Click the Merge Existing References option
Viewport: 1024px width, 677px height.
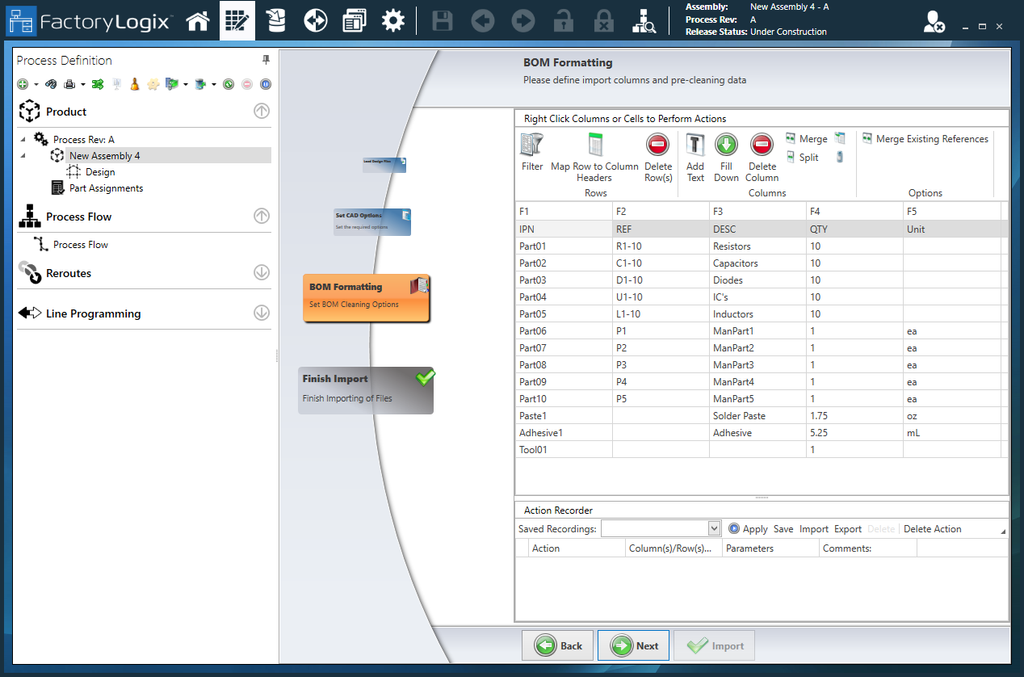926,139
